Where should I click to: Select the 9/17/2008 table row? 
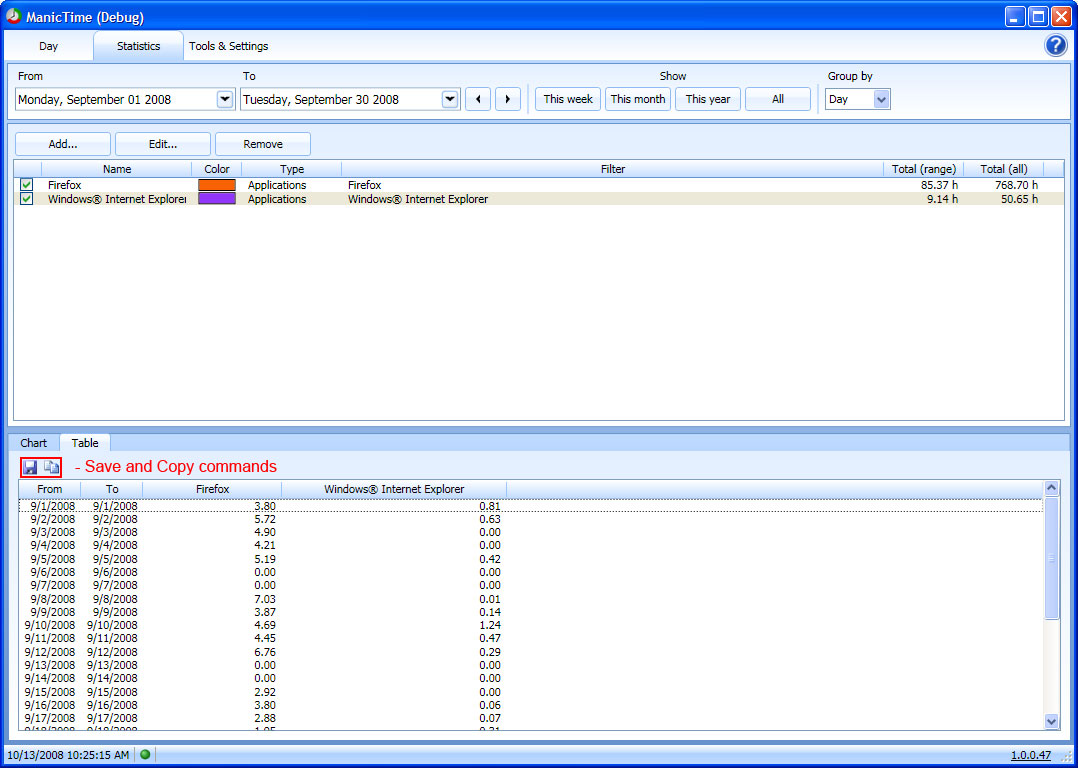(x=531, y=718)
